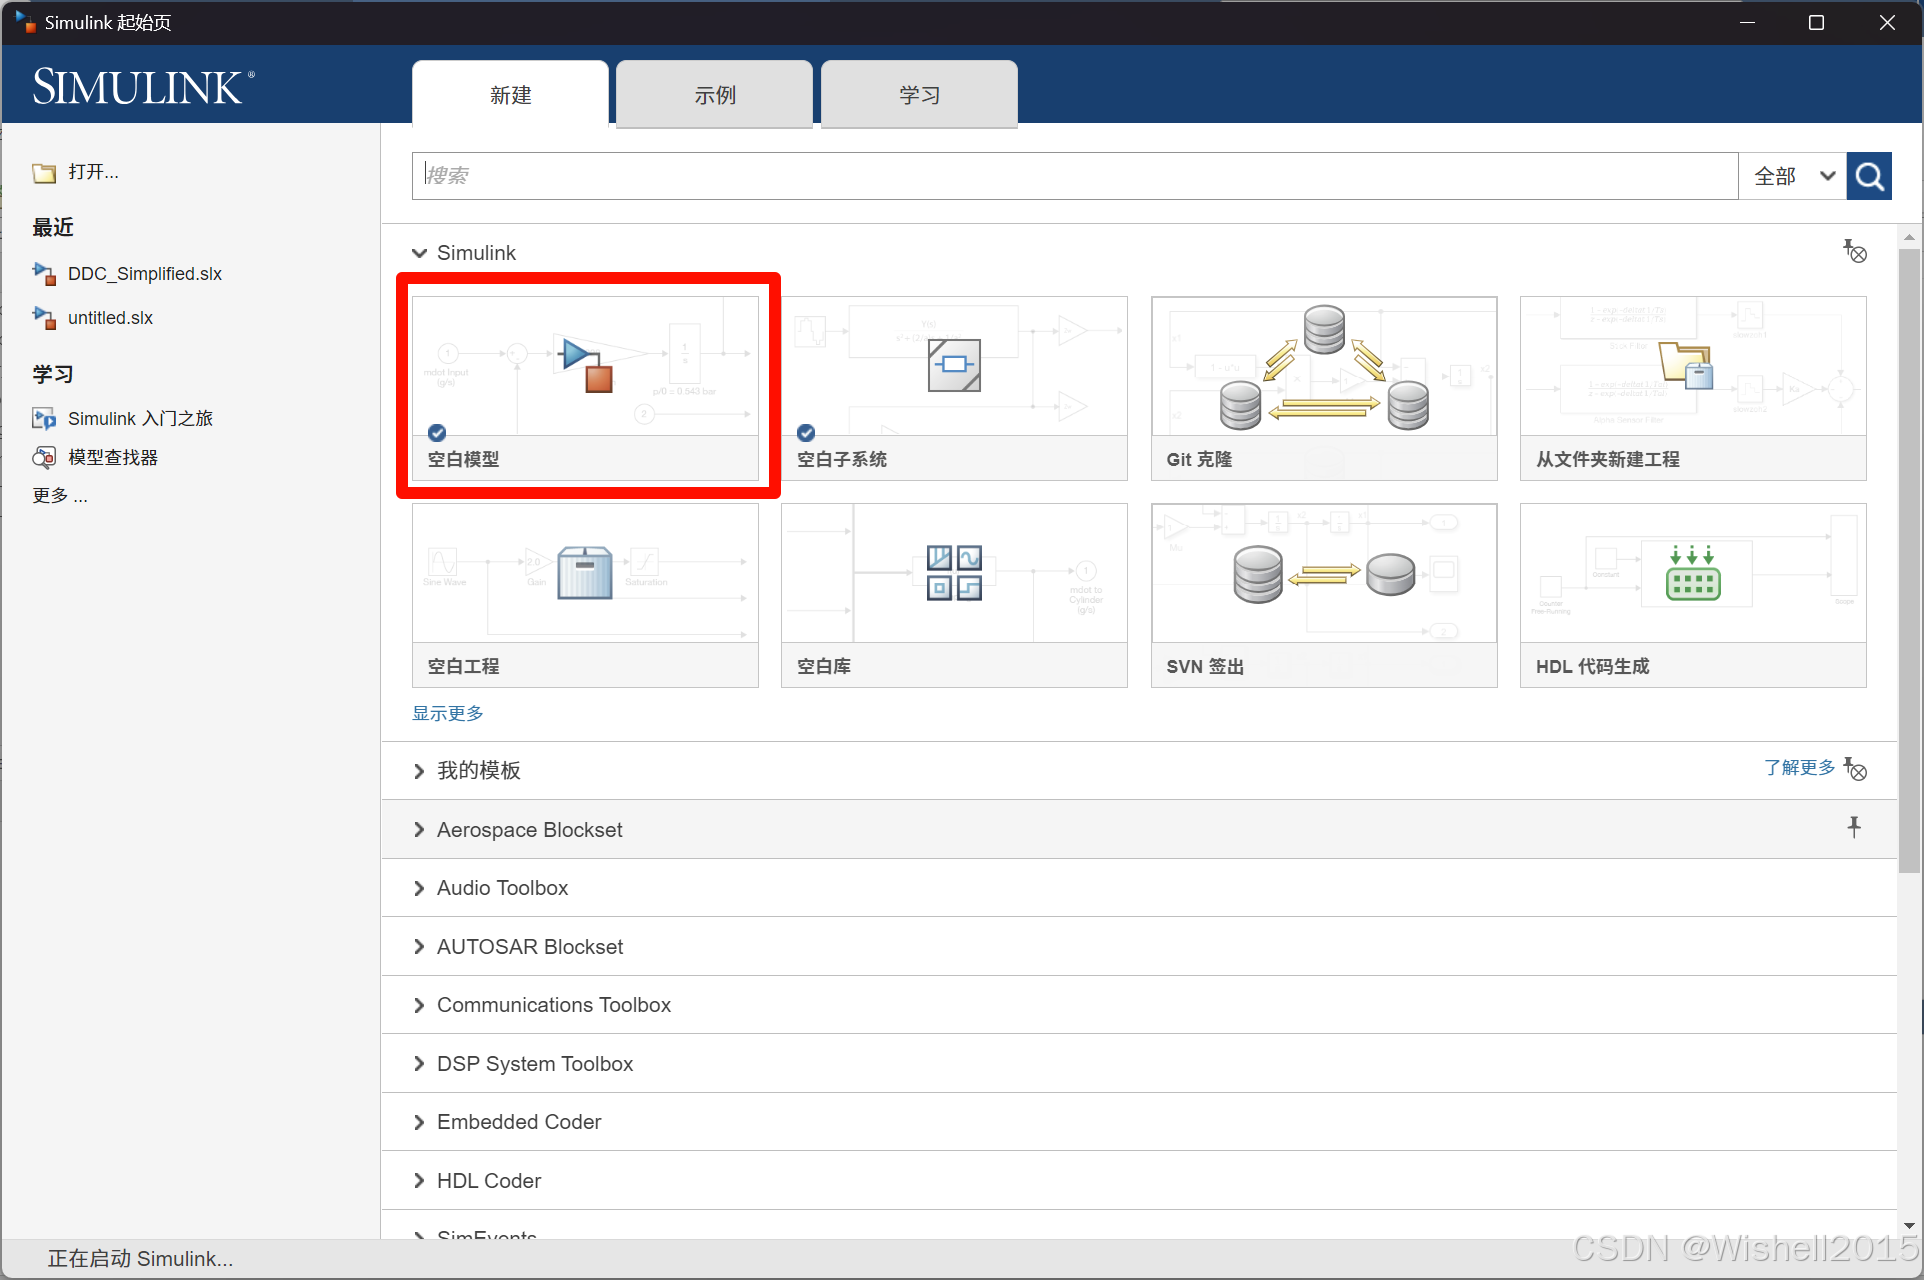Screen dimensions: 1924x1280
Task: Collapse the Simulink section chevron
Action: click(x=419, y=253)
